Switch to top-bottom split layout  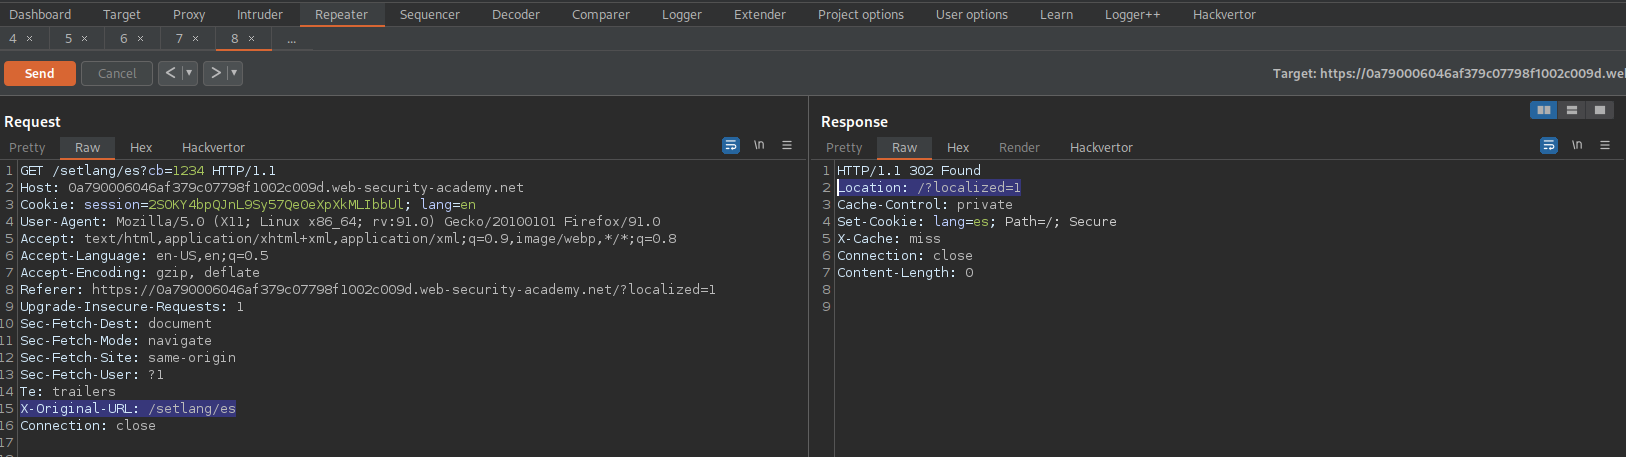(1572, 110)
